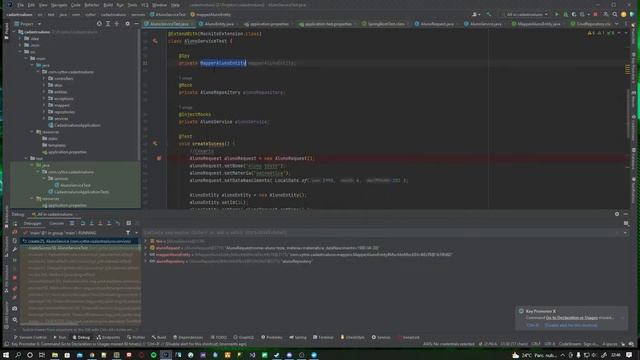
Task: Open Search Everywhere magnifier in top toolbar
Action: [x=615, y=14]
